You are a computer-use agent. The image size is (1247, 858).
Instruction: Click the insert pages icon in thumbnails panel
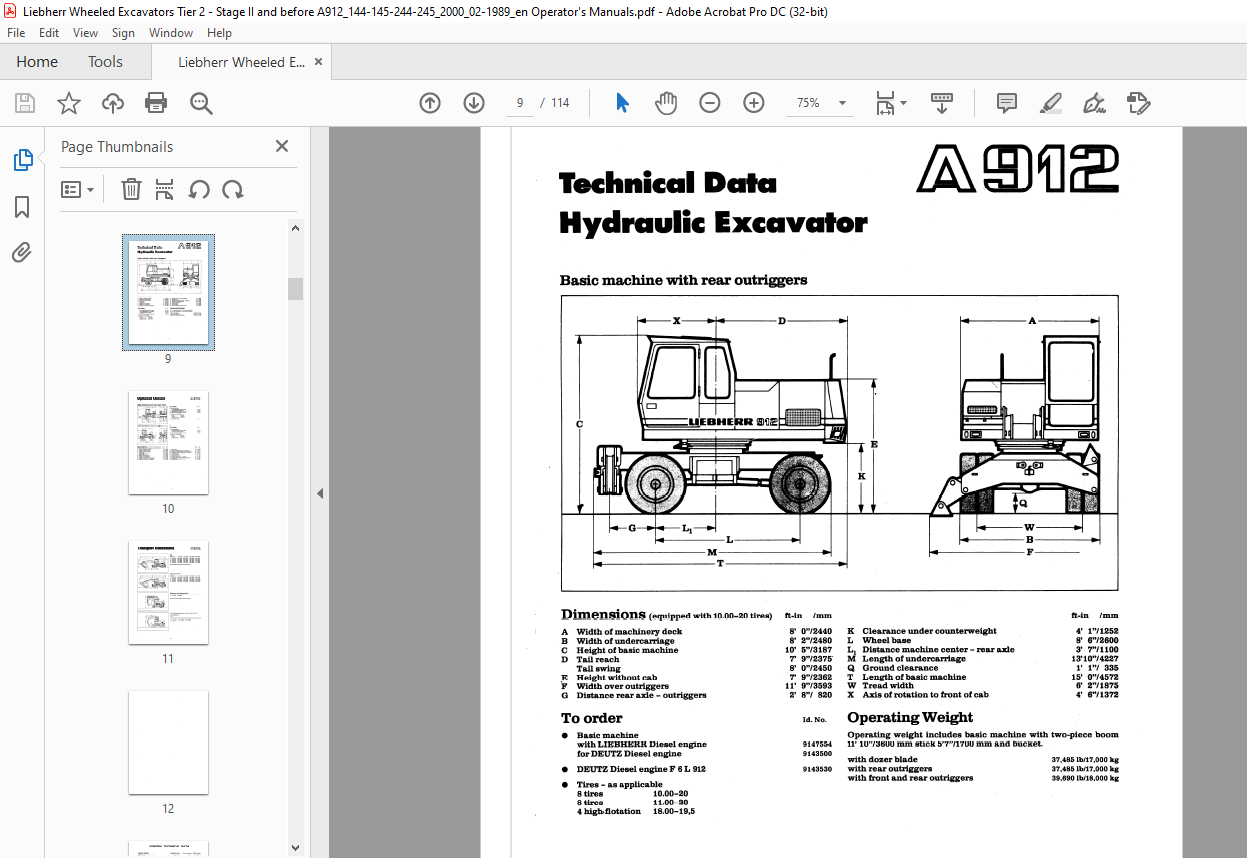(165, 189)
